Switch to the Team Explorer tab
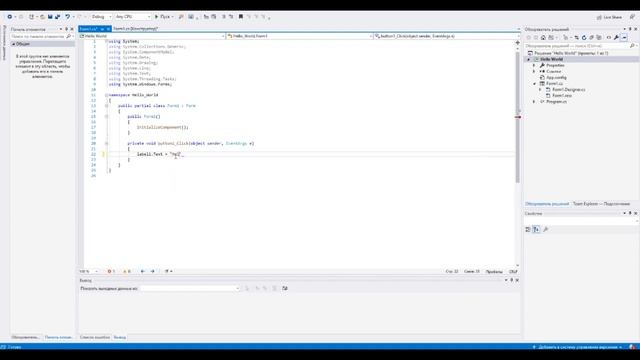 tap(601, 204)
